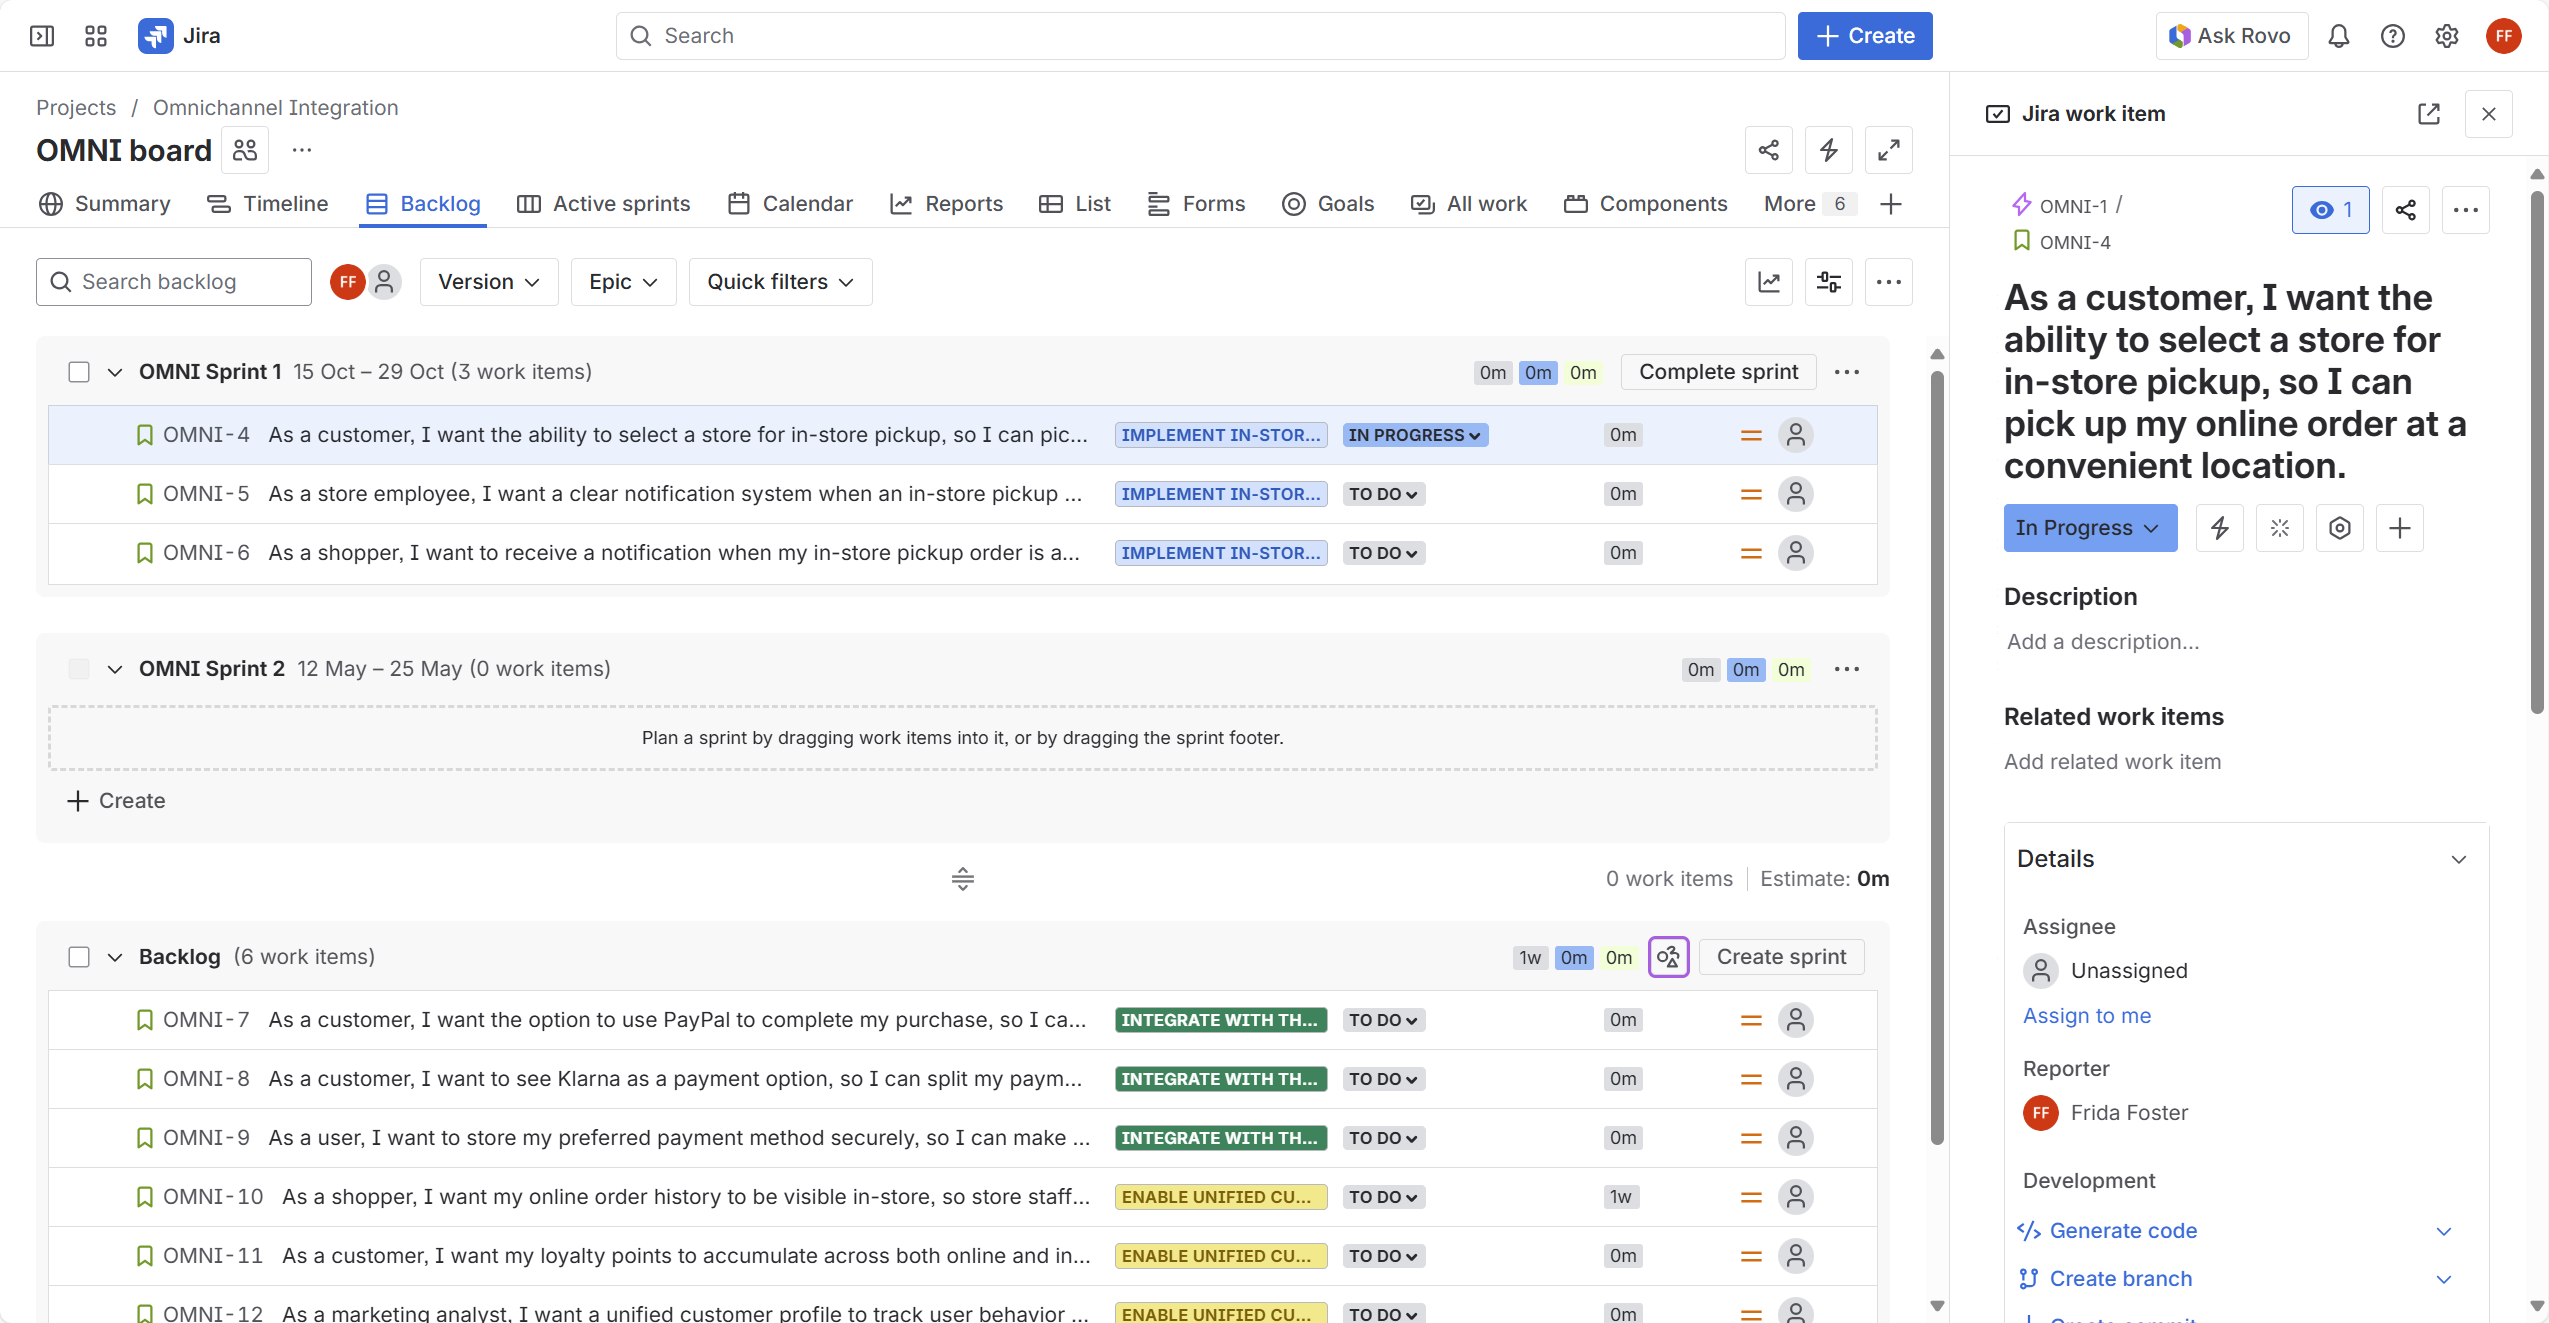Toggle the watch eye button on work item
This screenshot has width=2549, height=1323.
click(2330, 210)
